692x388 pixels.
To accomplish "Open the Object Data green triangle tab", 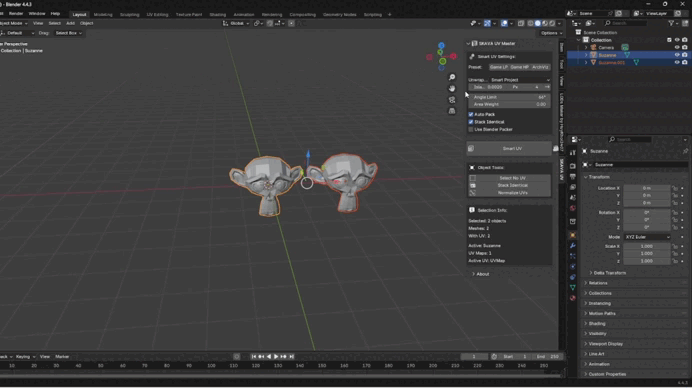I will pyautogui.click(x=572, y=287).
